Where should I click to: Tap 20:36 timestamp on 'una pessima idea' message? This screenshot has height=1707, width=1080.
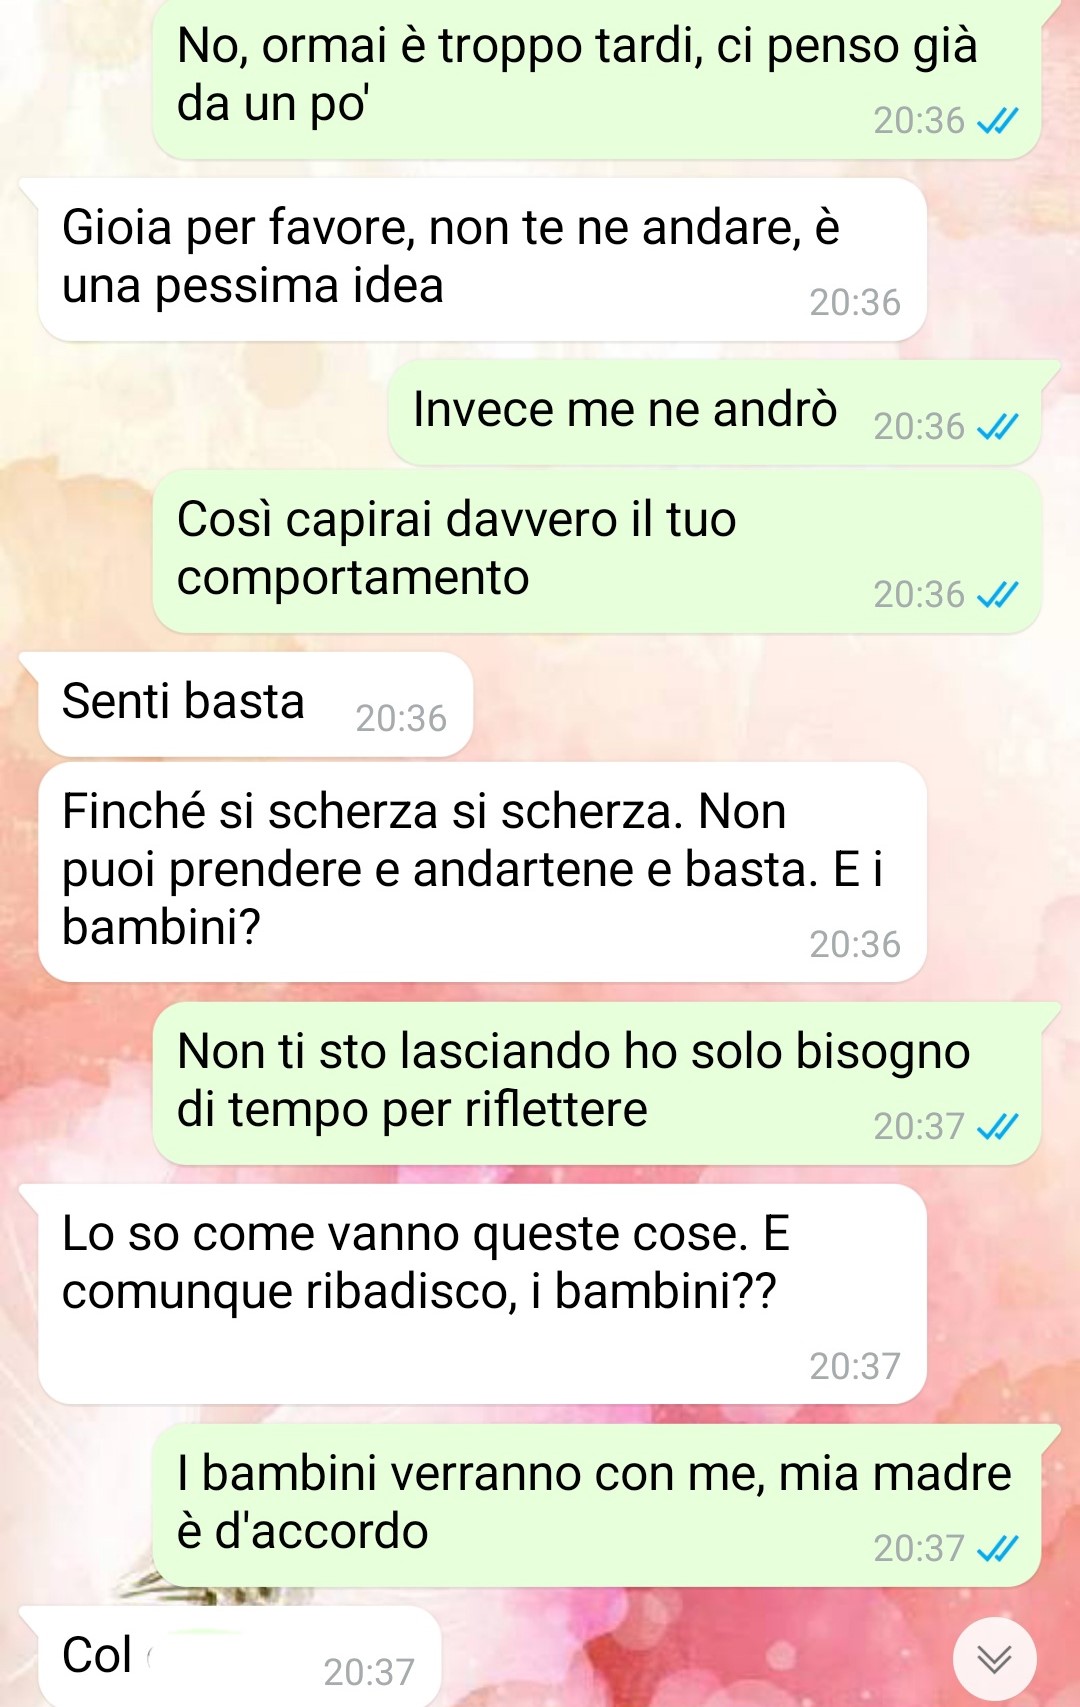(855, 303)
